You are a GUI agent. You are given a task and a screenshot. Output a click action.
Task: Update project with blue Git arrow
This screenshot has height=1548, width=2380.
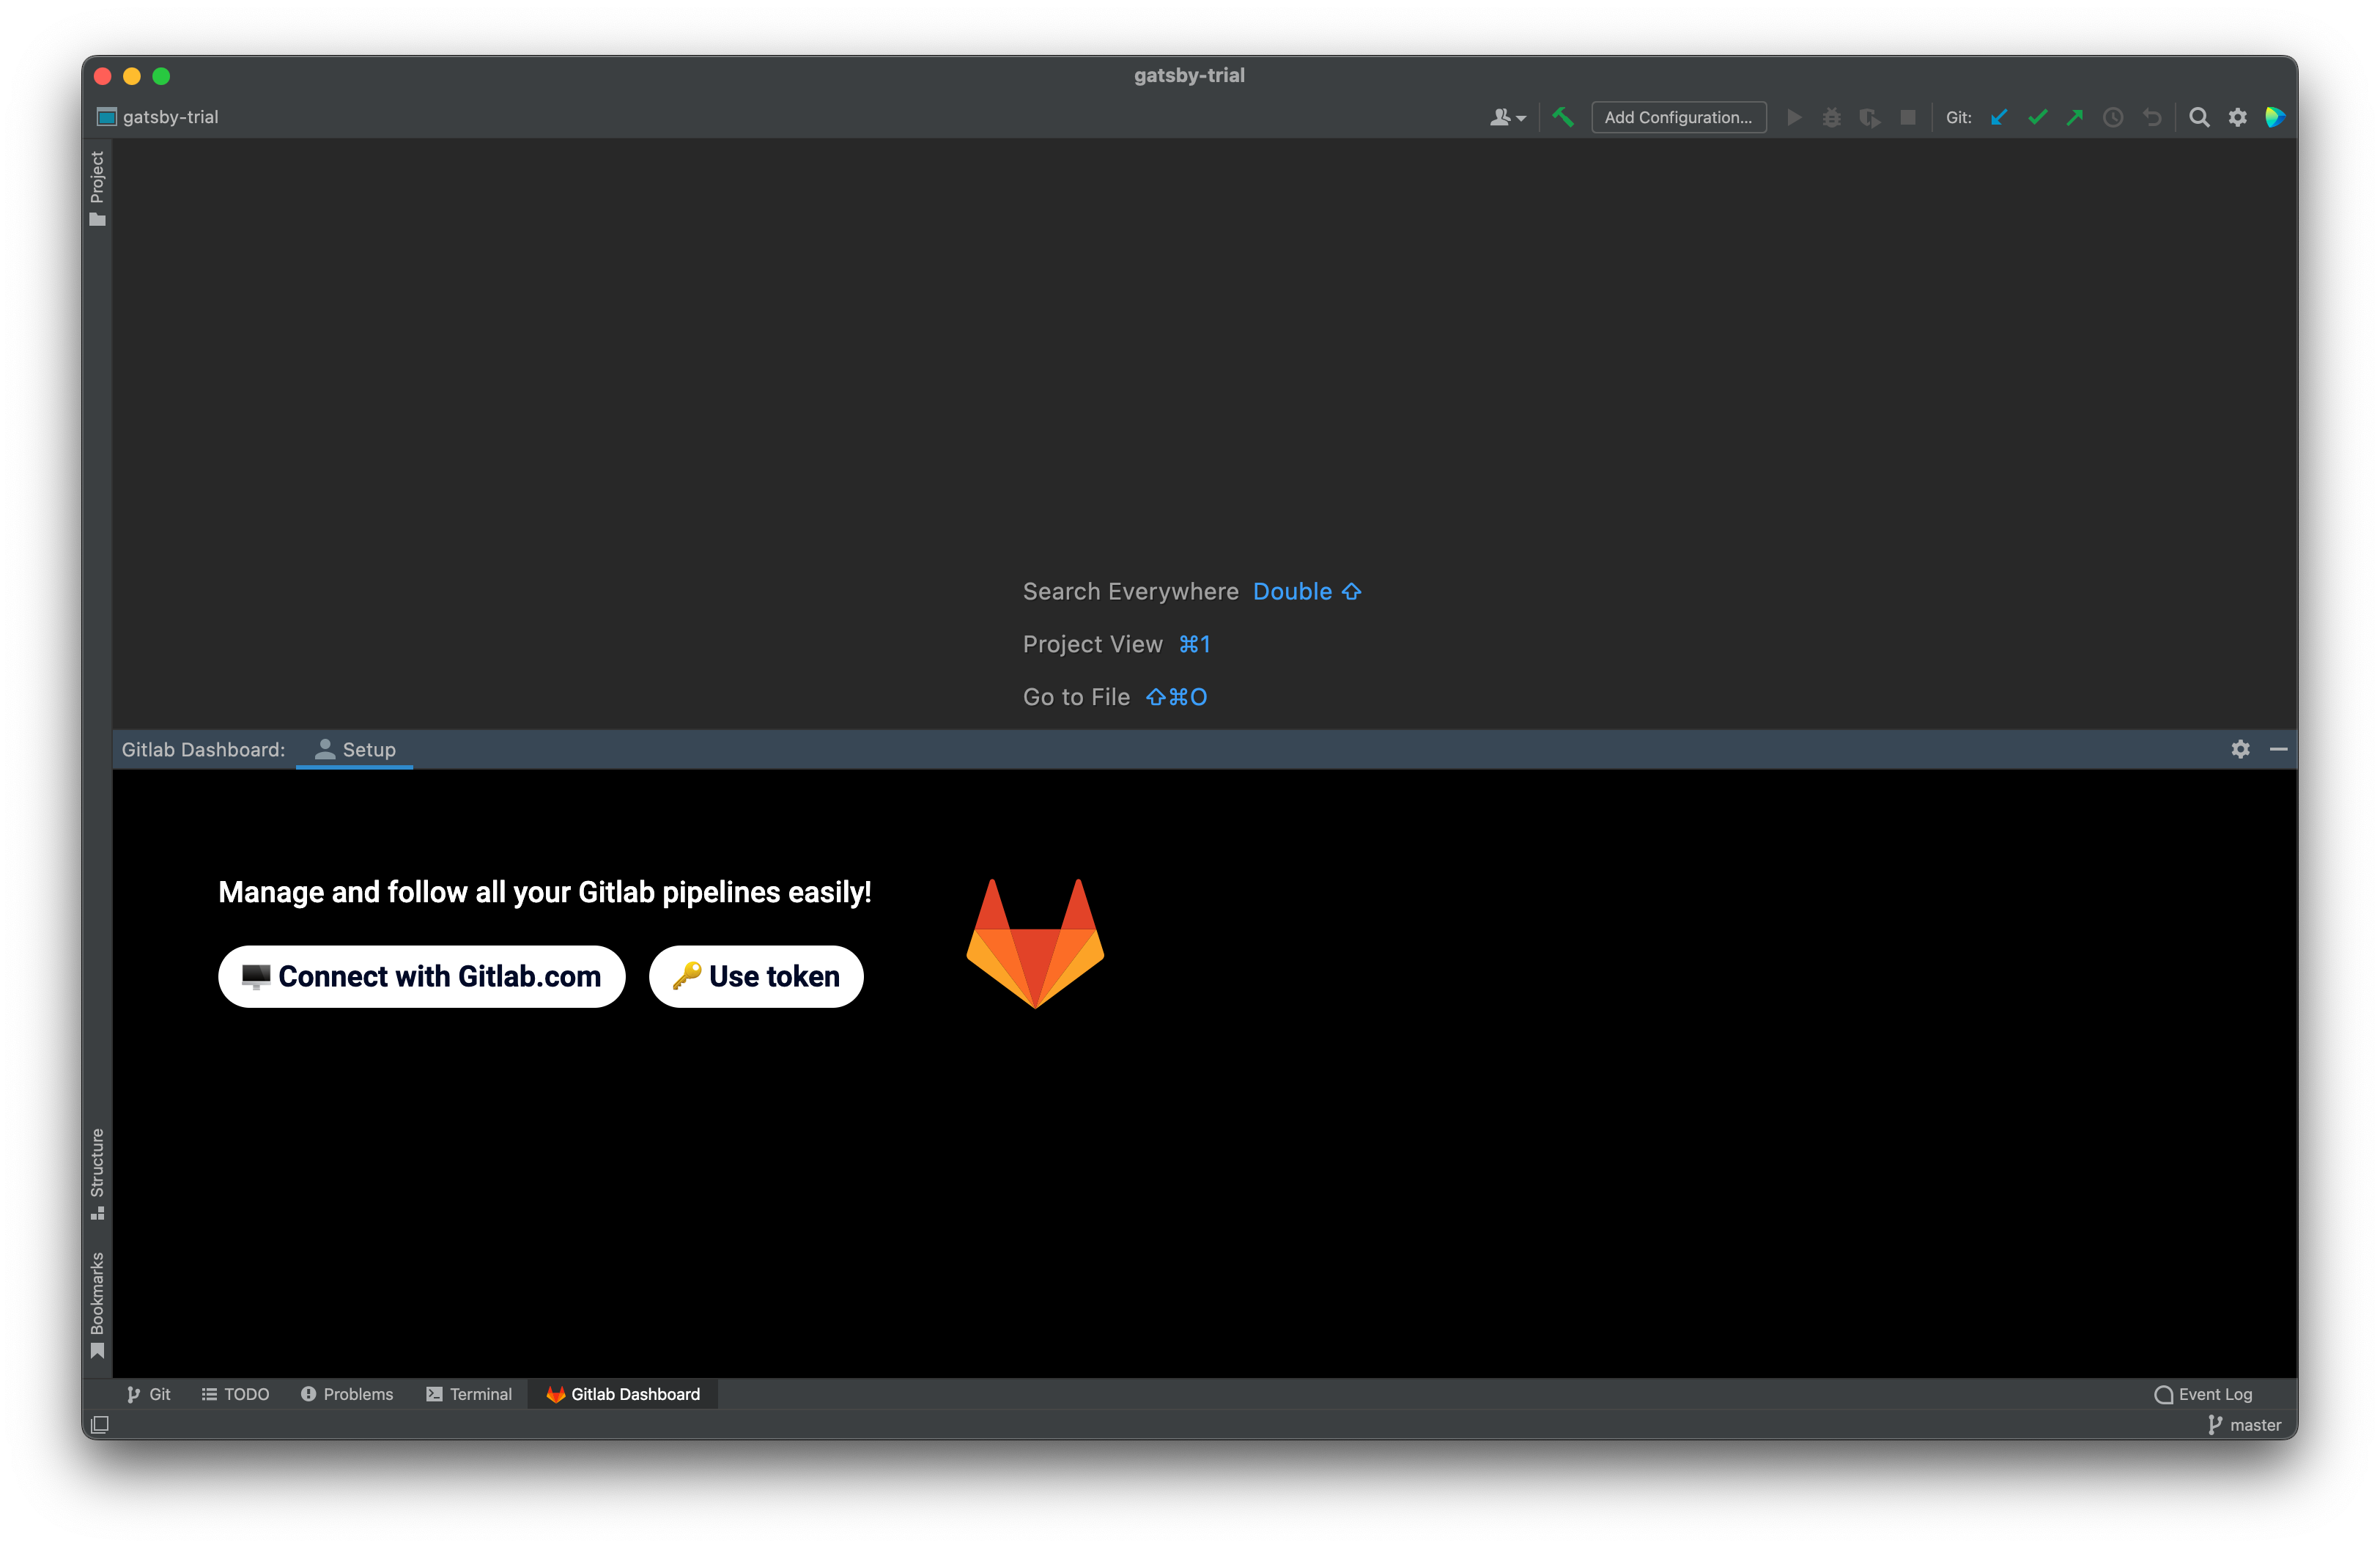click(1998, 118)
